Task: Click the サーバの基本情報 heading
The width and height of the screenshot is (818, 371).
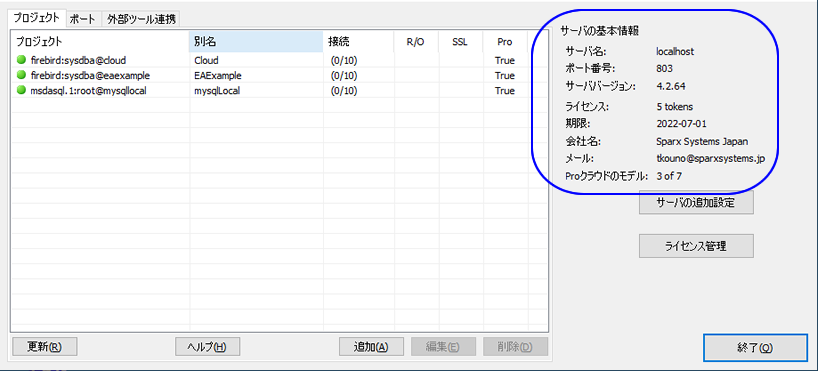Action: point(600,30)
